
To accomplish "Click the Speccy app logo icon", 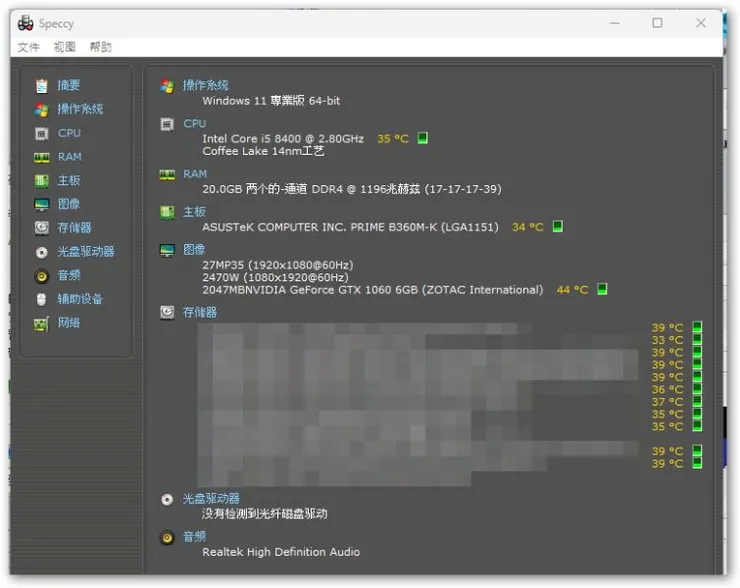I will 25,23.
